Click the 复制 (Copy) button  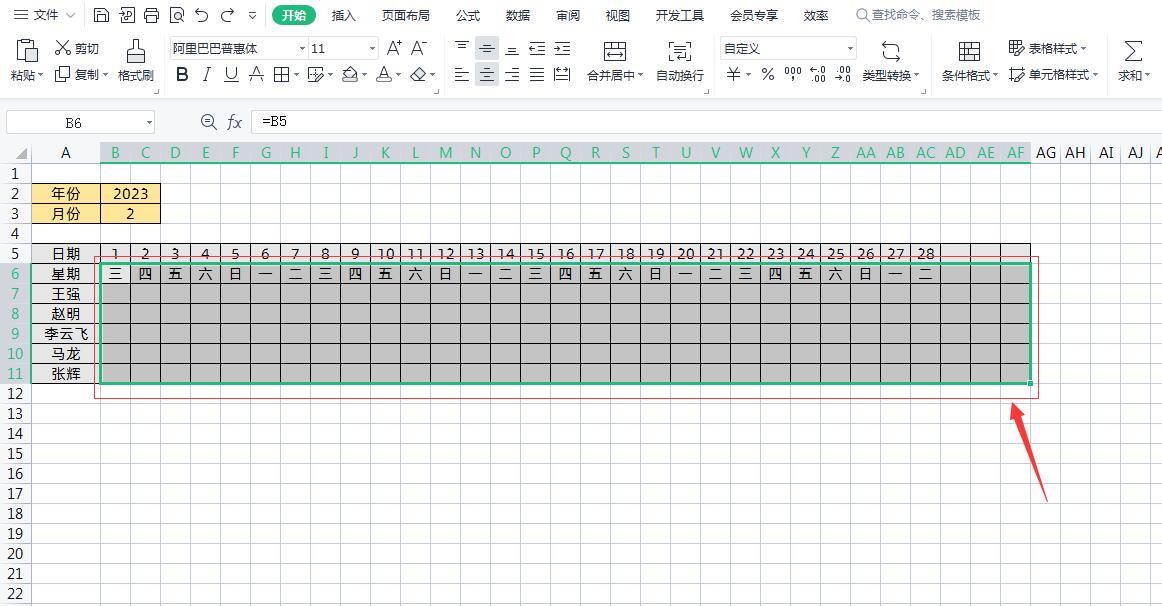click(x=85, y=74)
